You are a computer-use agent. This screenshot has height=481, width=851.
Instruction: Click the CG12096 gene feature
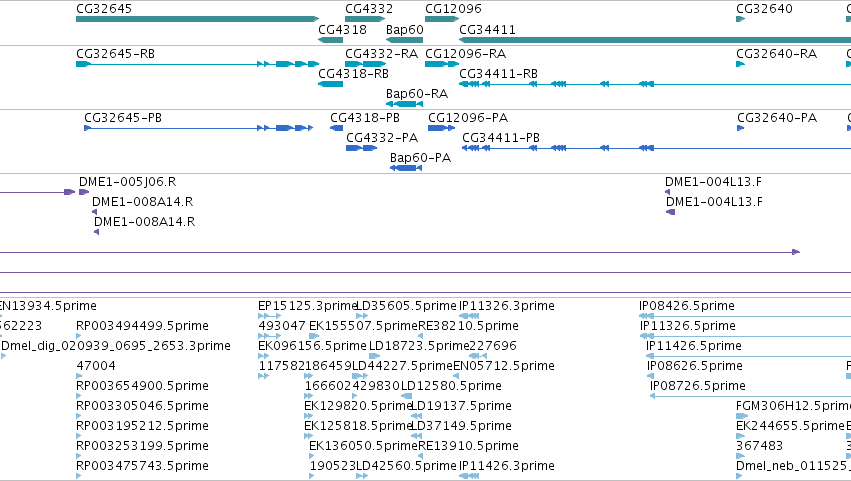point(442,19)
